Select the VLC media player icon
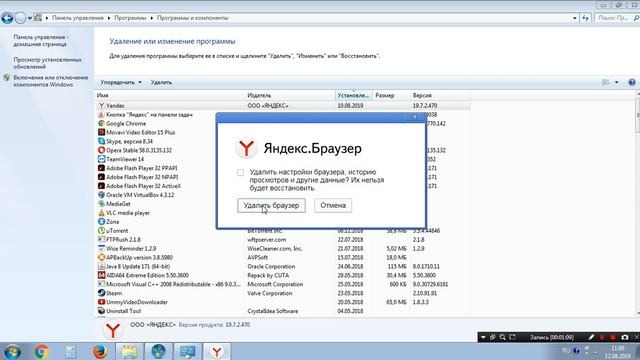This screenshot has width=640, height=360. point(101,213)
